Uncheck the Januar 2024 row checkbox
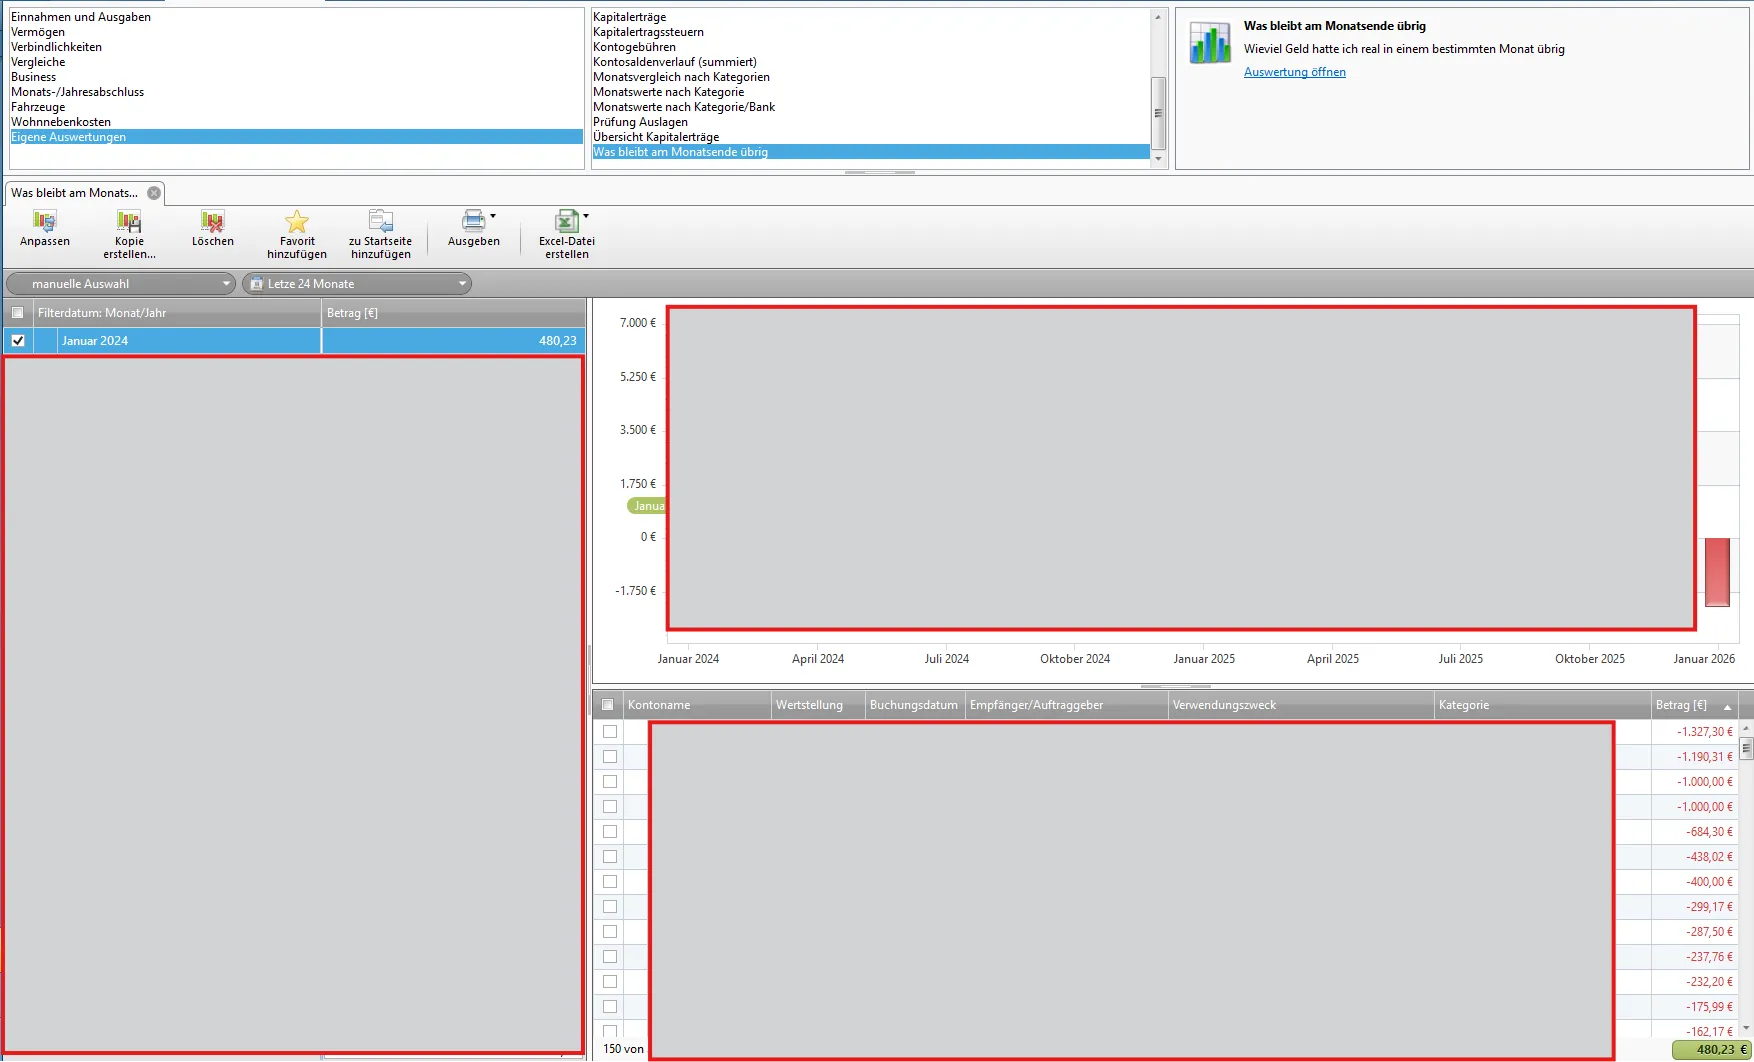The height and width of the screenshot is (1062, 1754). (18, 341)
